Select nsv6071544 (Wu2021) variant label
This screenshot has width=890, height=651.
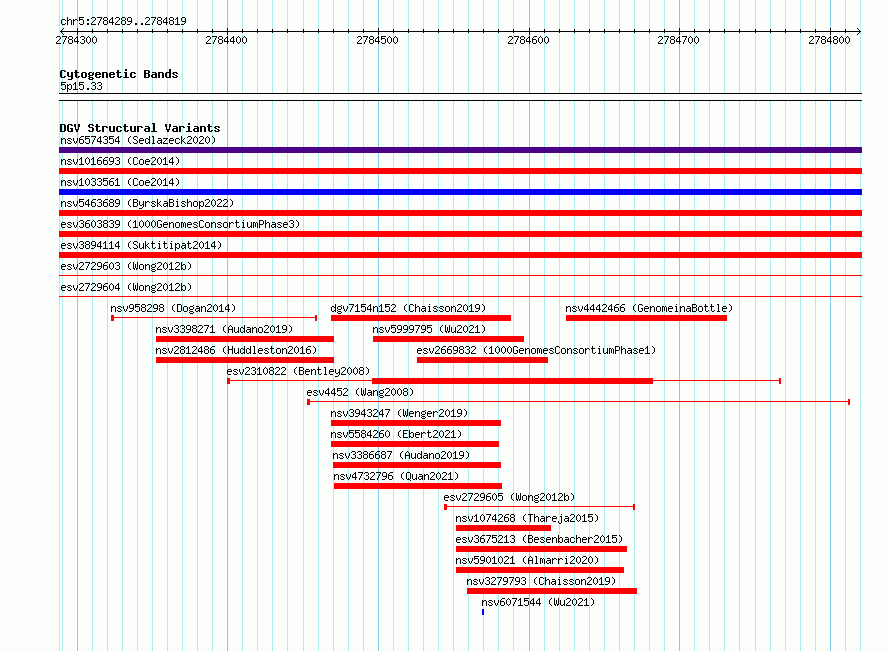[x=538, y=602]
